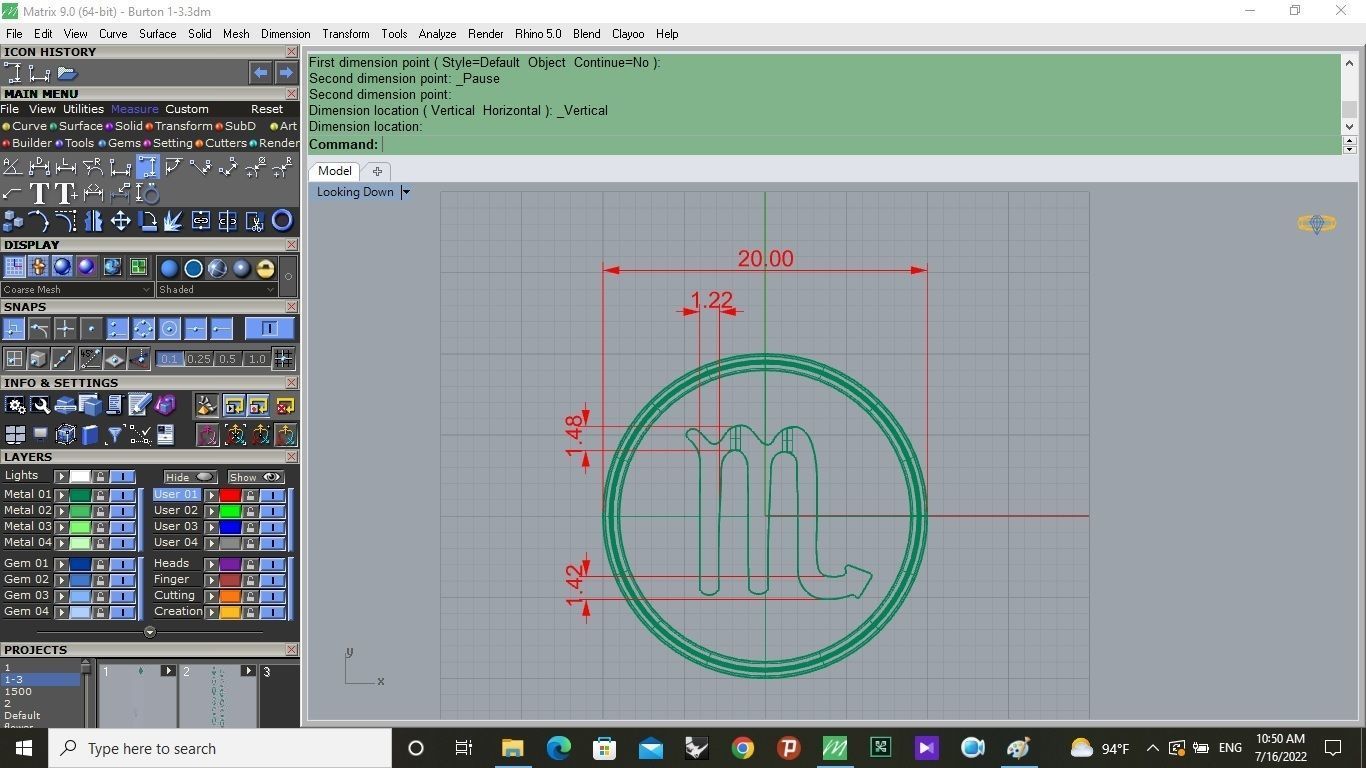This screenshot has width=1366, height=768.
Task: Select the leader arrow tool
Action: coord(12,193)
